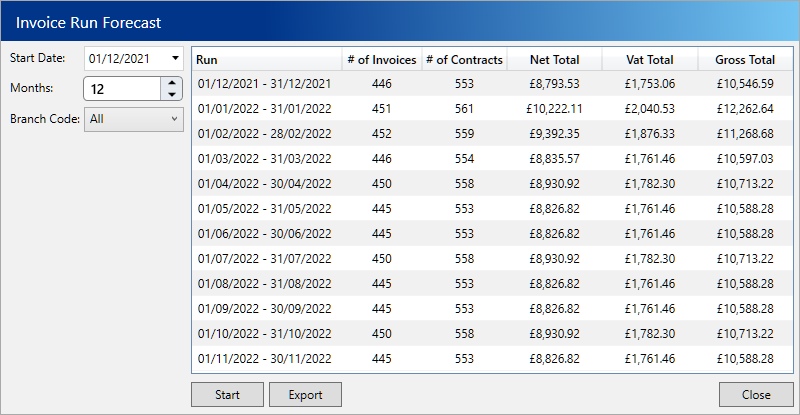This screenshot has width=800, height=415.
Task: Select the 01/01/2022 - 31/01/2022 run row
Action: (x=264, y=109)
